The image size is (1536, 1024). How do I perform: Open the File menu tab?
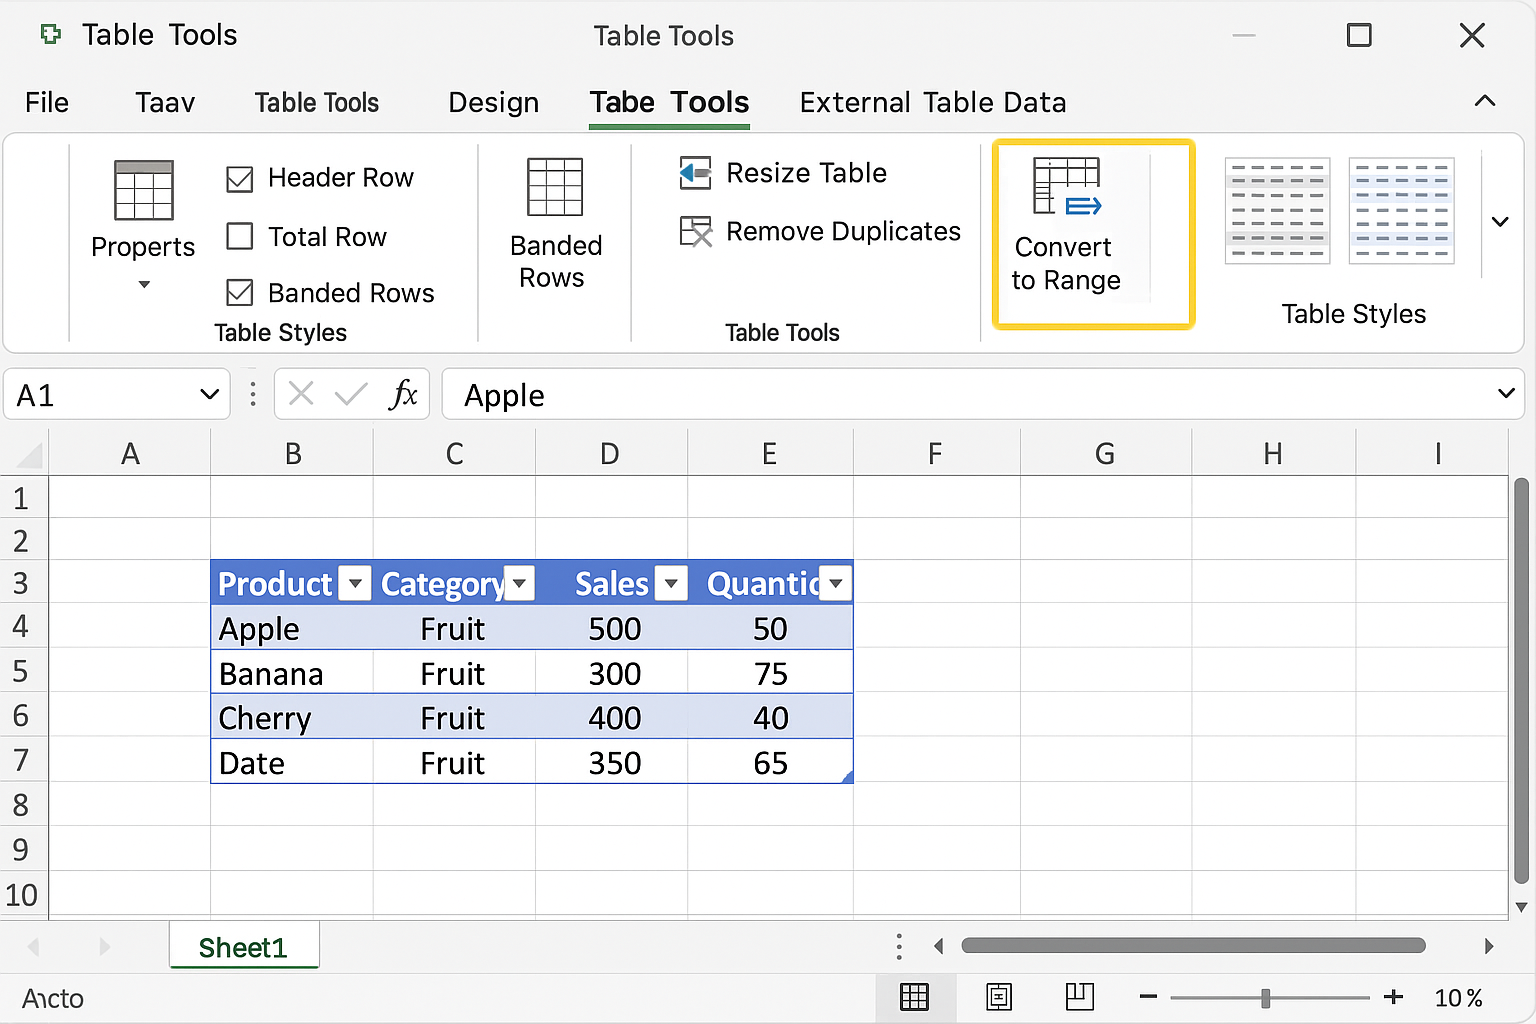click(x=47, y=102)
